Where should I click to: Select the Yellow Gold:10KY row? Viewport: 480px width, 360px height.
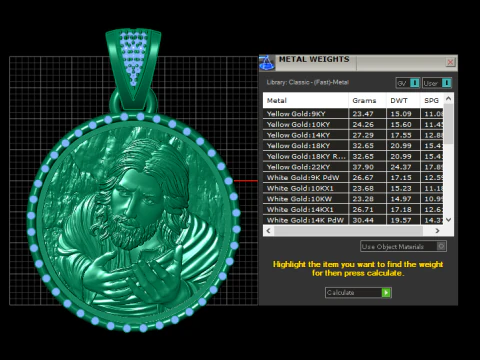[x=353, y=124]
